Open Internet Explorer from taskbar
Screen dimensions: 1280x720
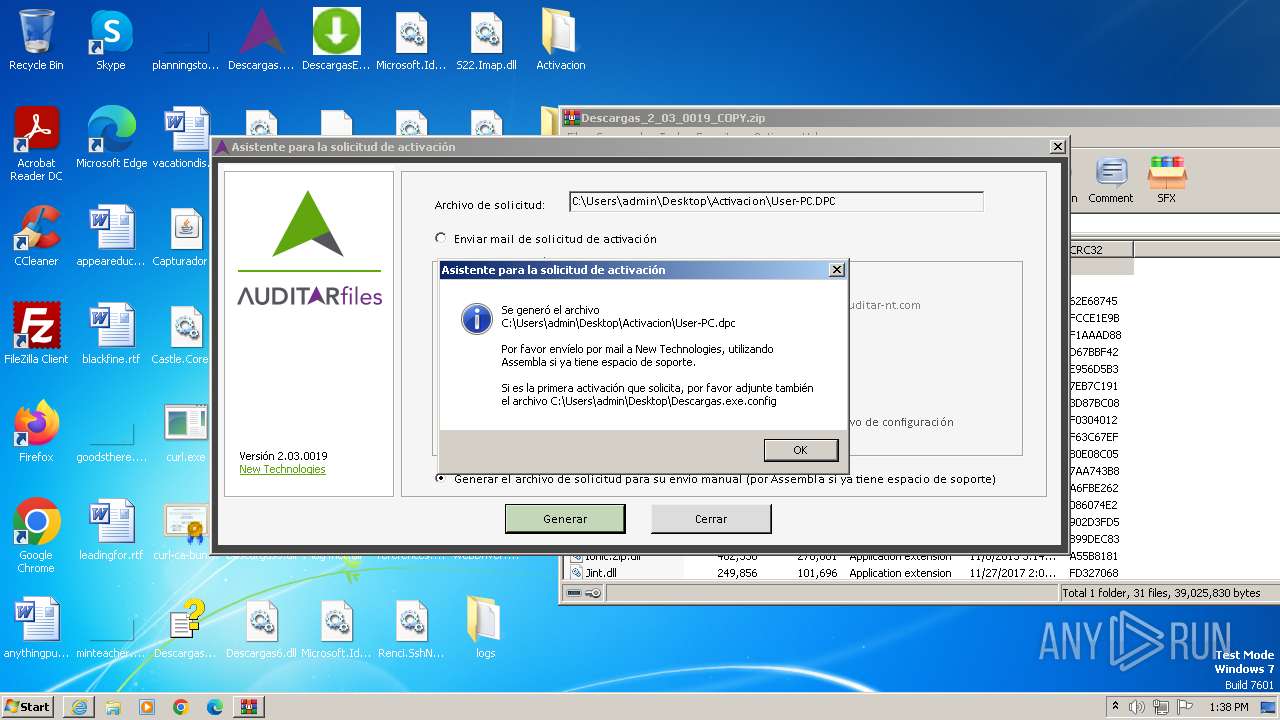[x=79, y=707]
